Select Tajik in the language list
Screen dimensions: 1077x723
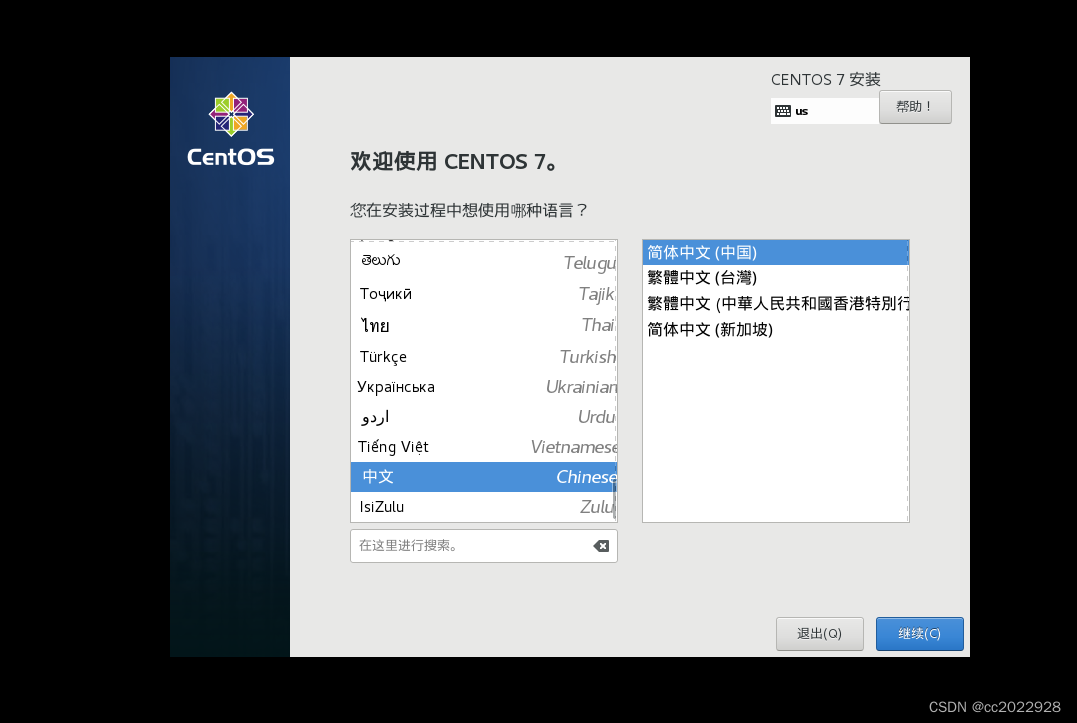click(x=484, y=294)
